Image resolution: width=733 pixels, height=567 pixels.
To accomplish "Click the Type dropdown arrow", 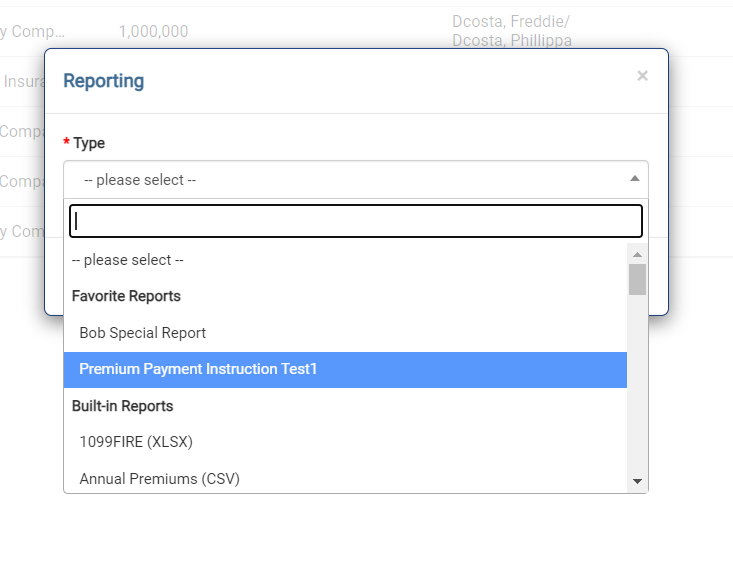I will point(634,179).
